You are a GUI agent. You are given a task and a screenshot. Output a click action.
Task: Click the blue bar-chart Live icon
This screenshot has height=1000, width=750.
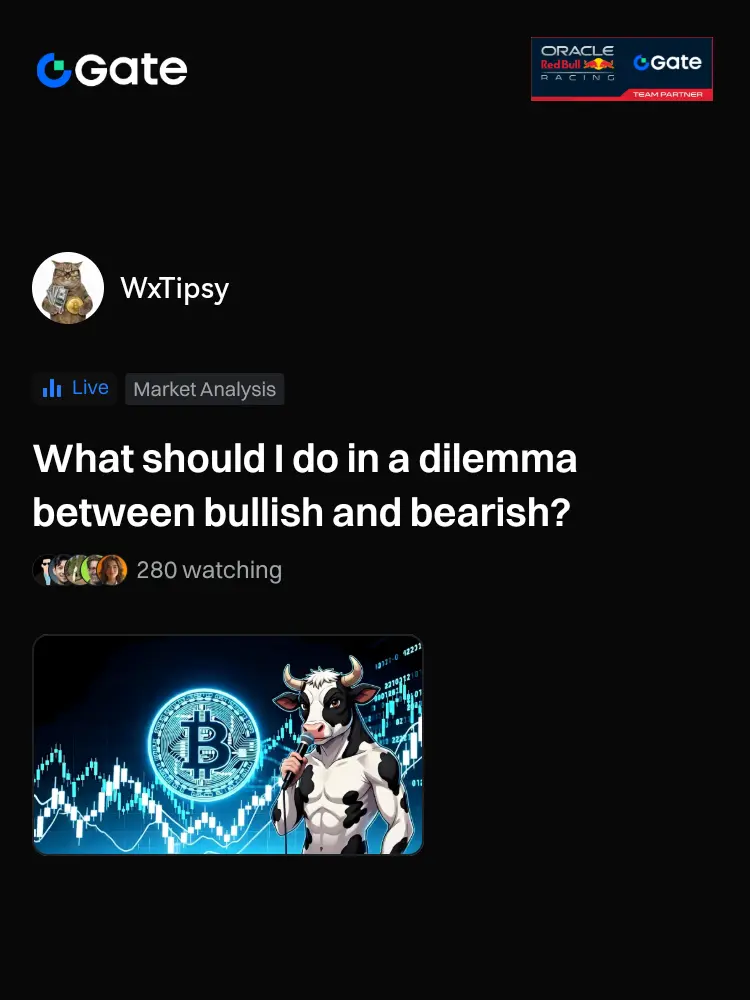[x=52, y=388]
